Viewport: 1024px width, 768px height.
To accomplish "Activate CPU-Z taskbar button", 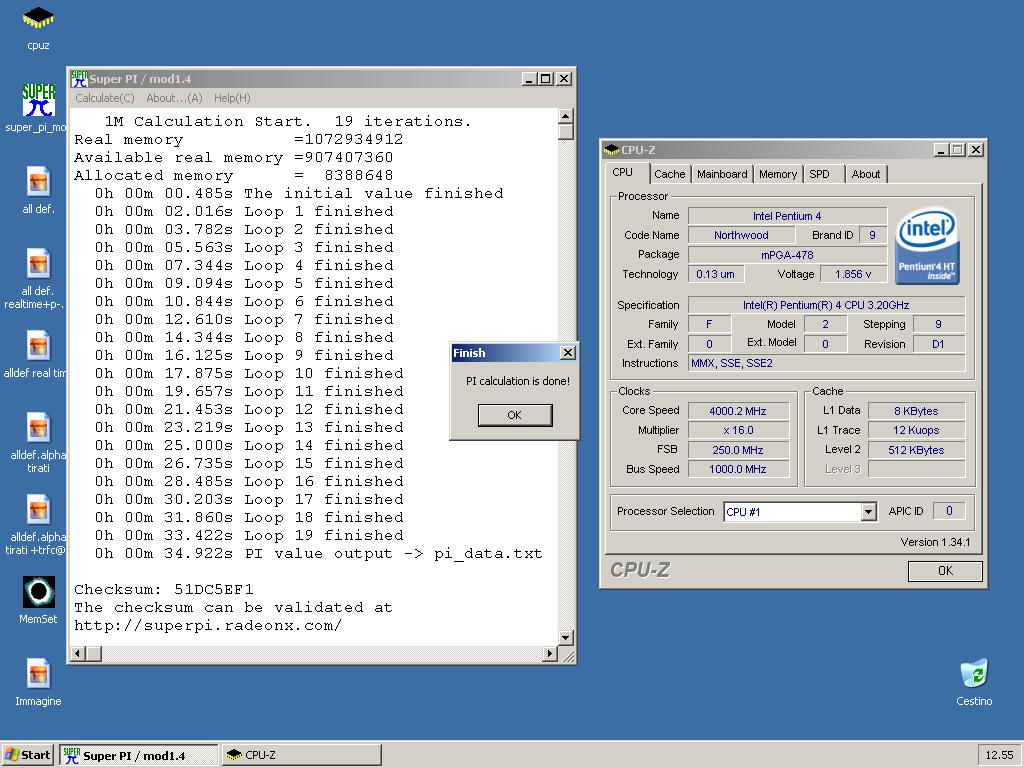I will tap(302, 755).
